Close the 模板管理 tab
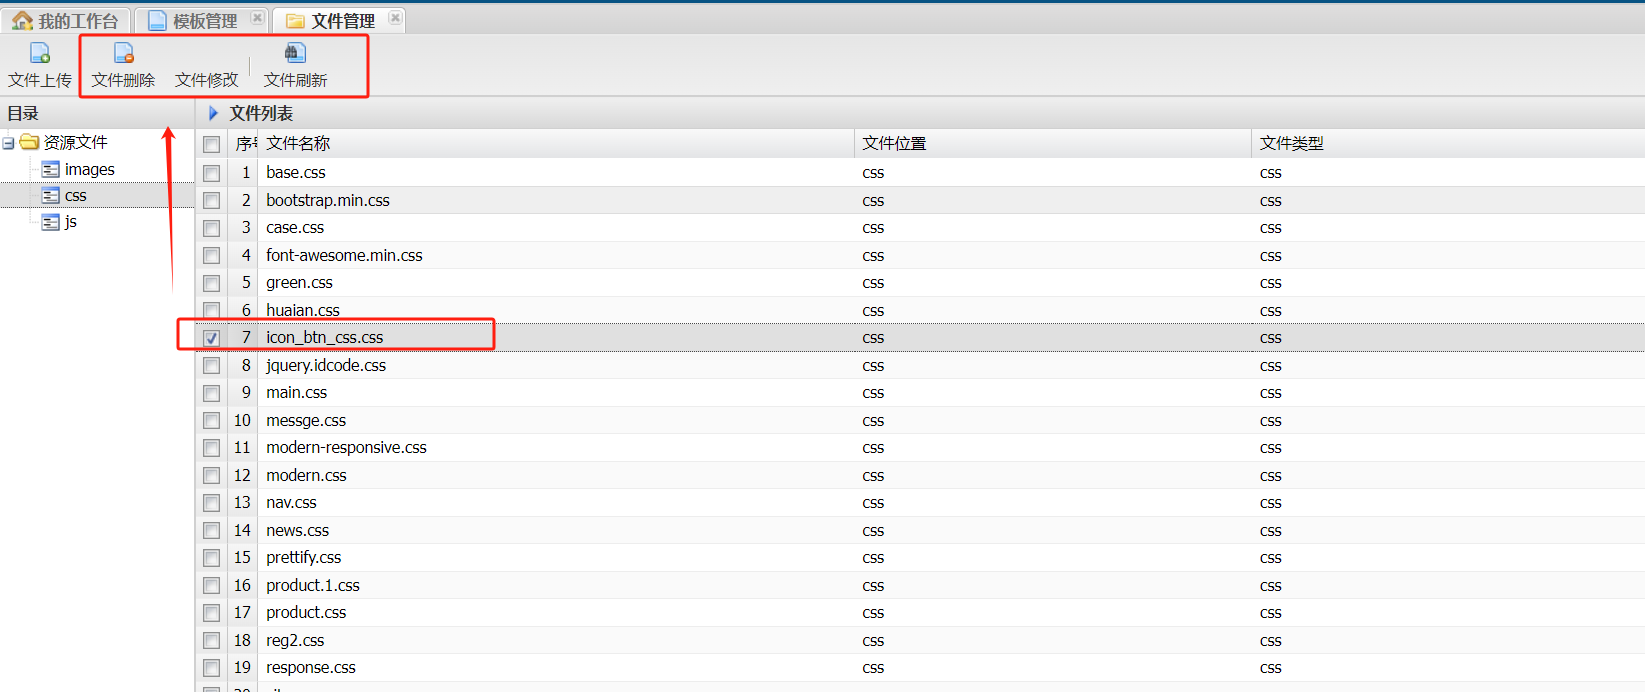This screenshot has height=692, width=1645. click(257, 18)
